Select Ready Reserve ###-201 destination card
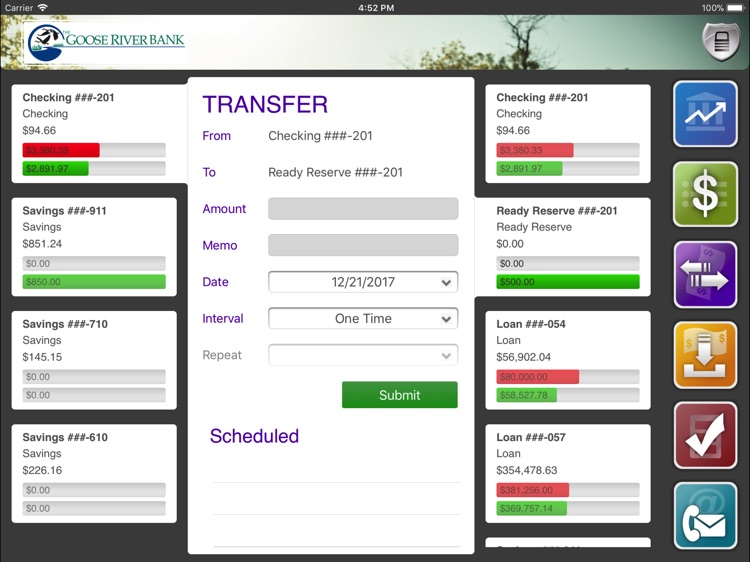The height and width of the screenshot is (562, 750). (x=562, y=247)
